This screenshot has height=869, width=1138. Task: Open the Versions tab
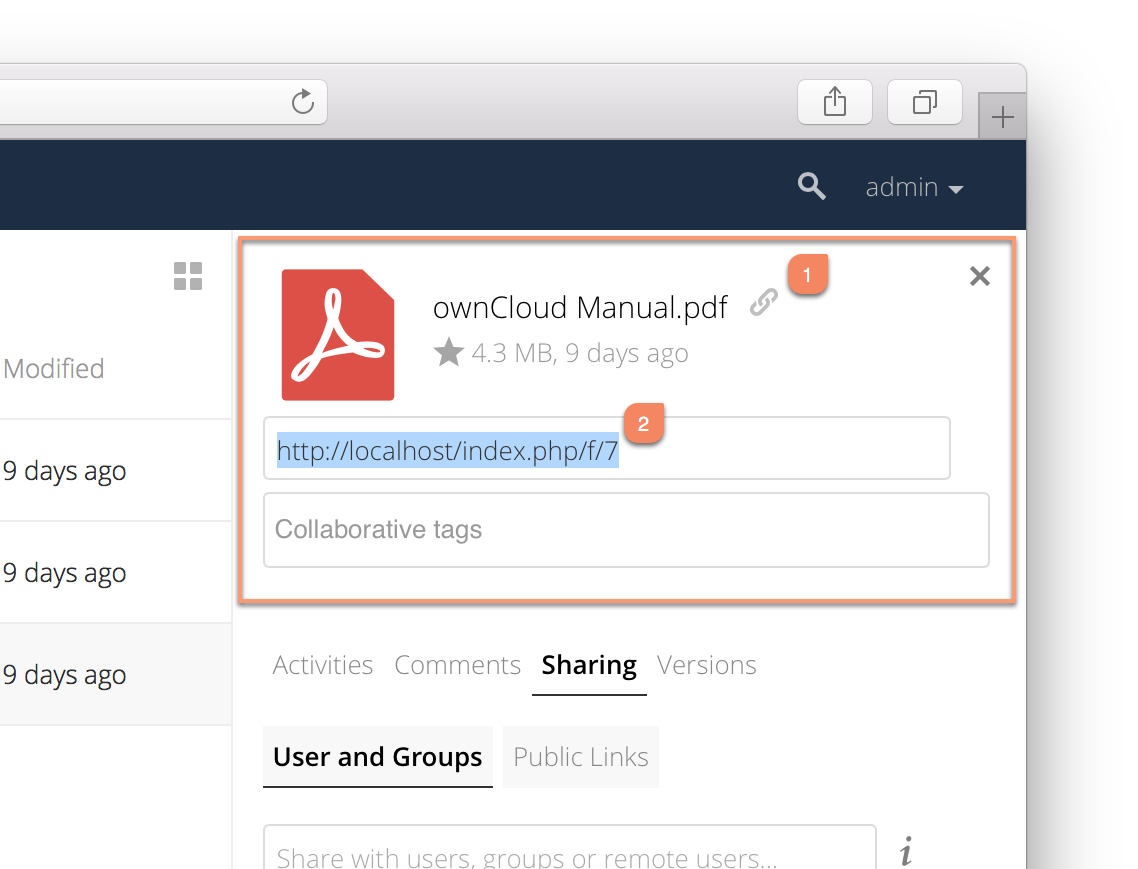[706, 664]
